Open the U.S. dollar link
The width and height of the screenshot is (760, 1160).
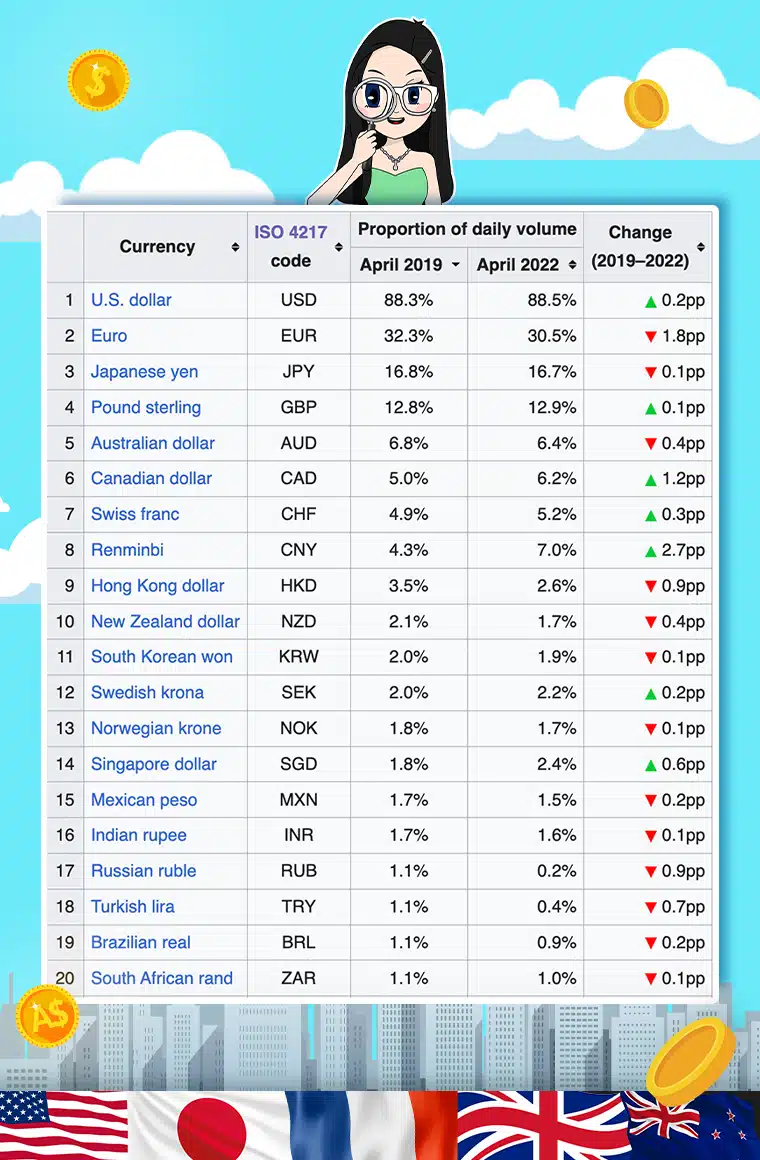(131, 300)
